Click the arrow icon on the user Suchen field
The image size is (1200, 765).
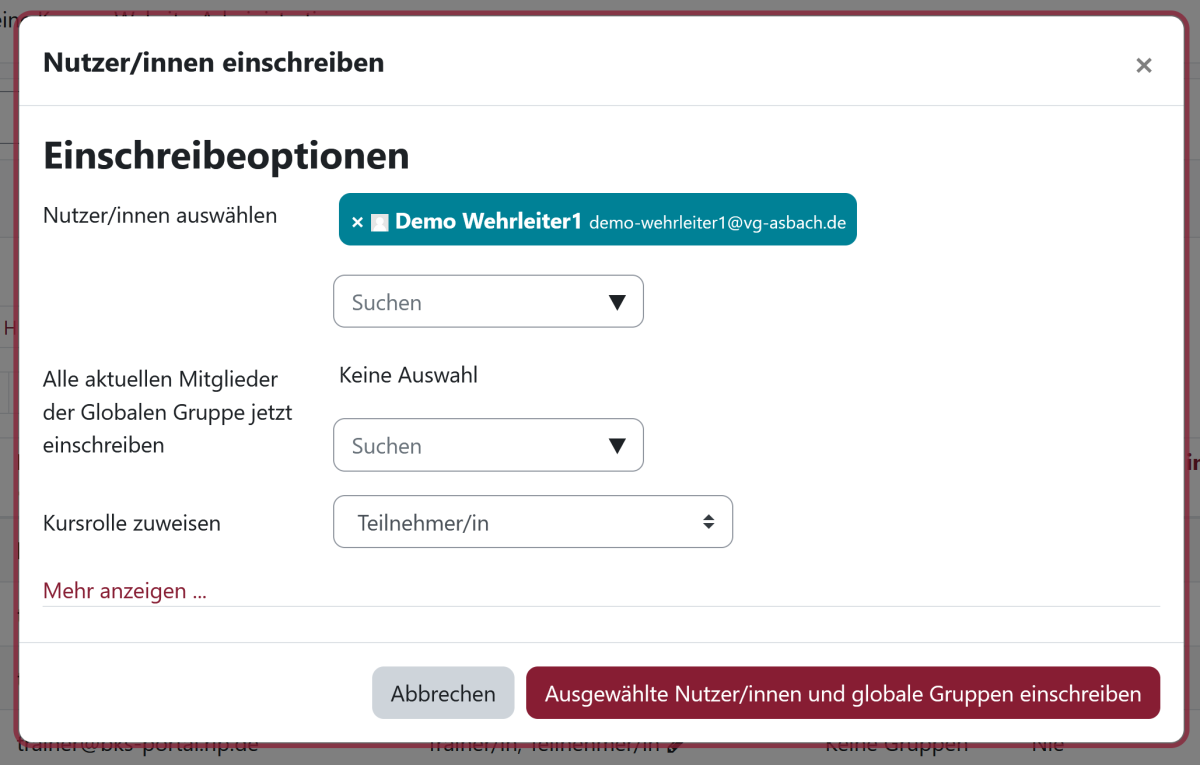[x=617, y=302]
